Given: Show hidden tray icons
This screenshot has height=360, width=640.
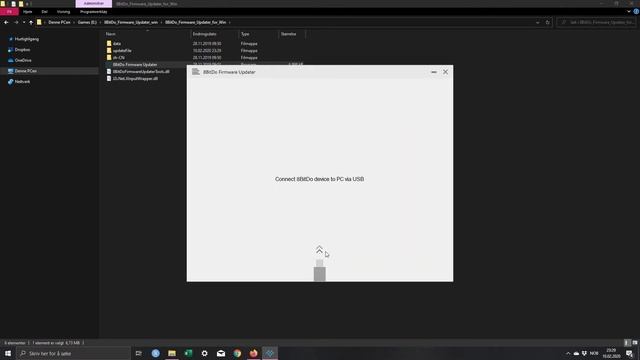Looking at the screenshot, I should (x=568, y=353).
